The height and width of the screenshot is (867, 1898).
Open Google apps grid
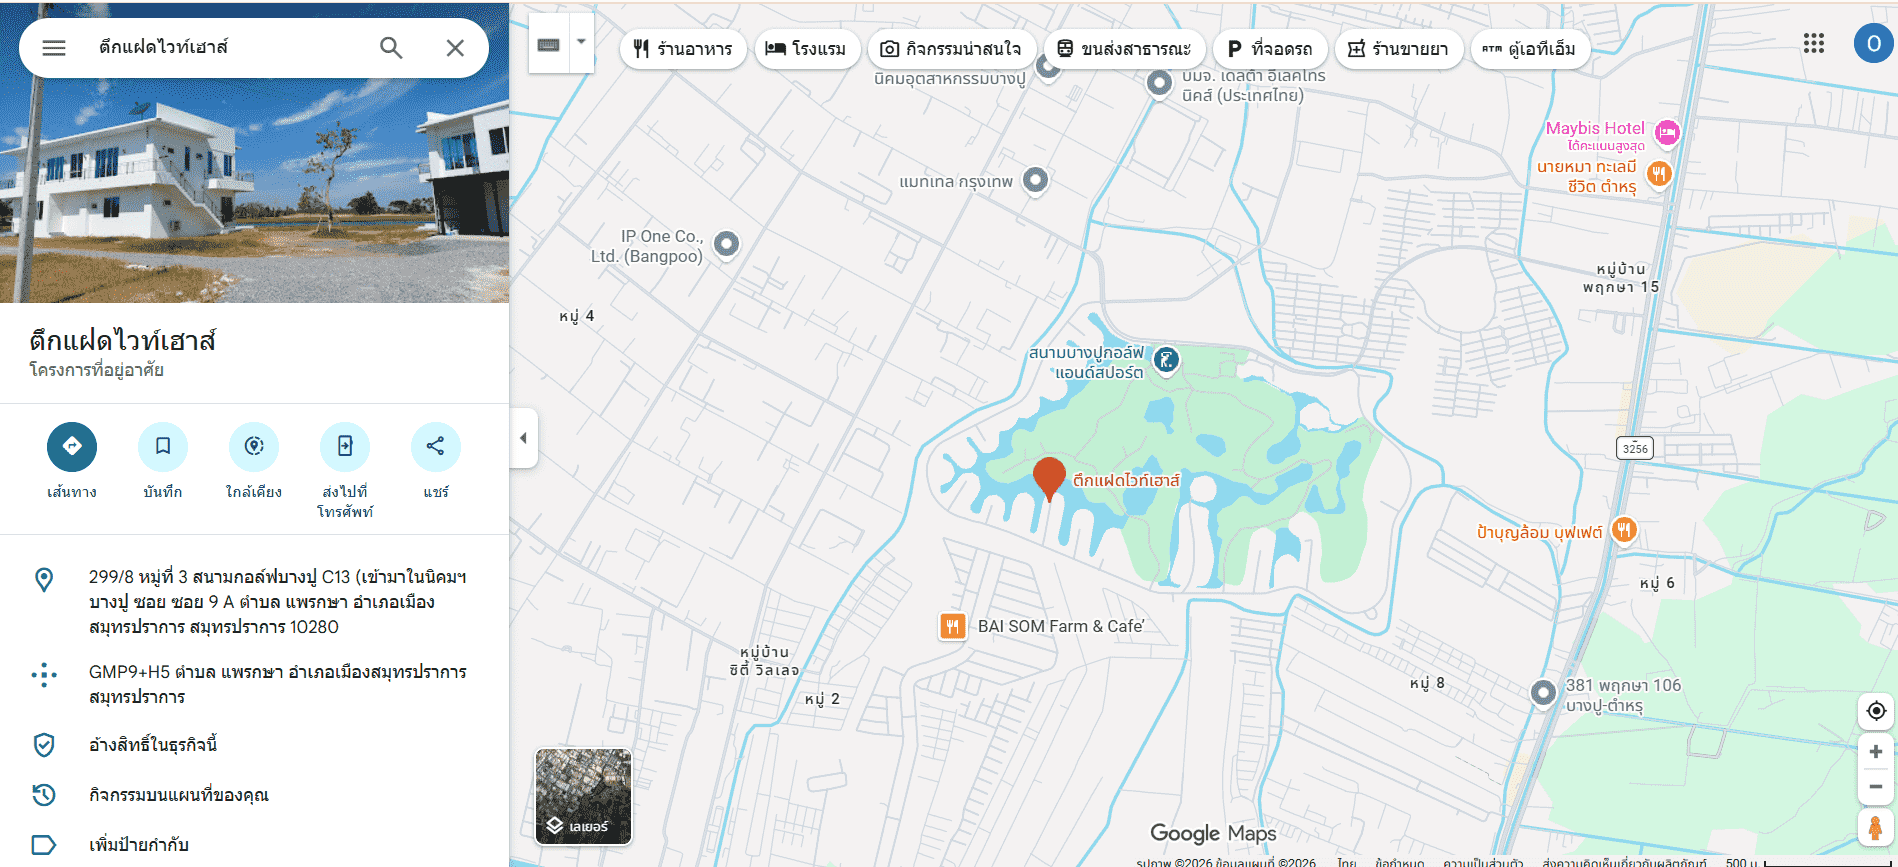point(1814,43)
